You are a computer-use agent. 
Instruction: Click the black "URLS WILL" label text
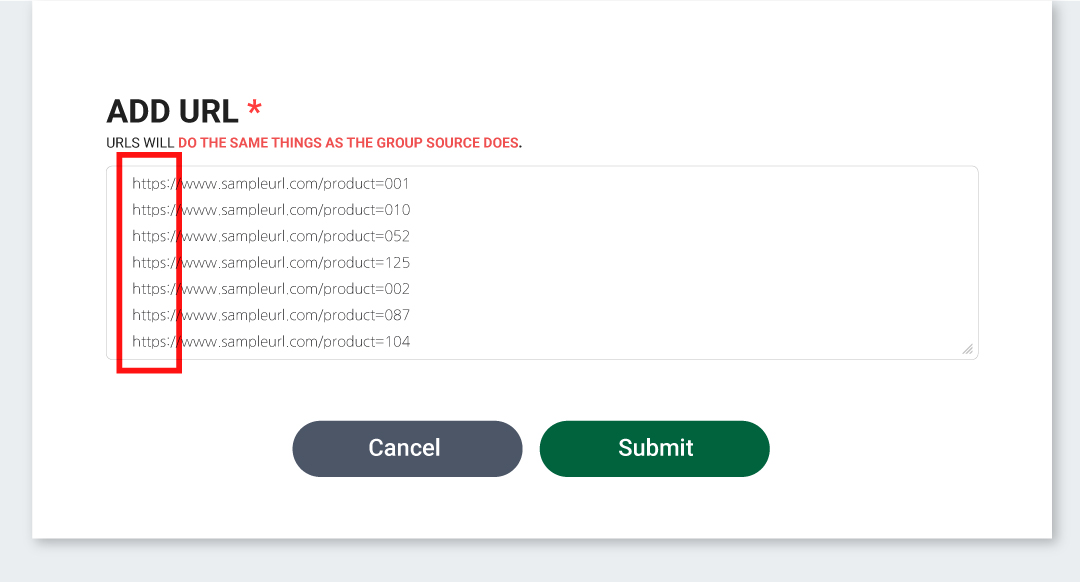coord(140,143)
